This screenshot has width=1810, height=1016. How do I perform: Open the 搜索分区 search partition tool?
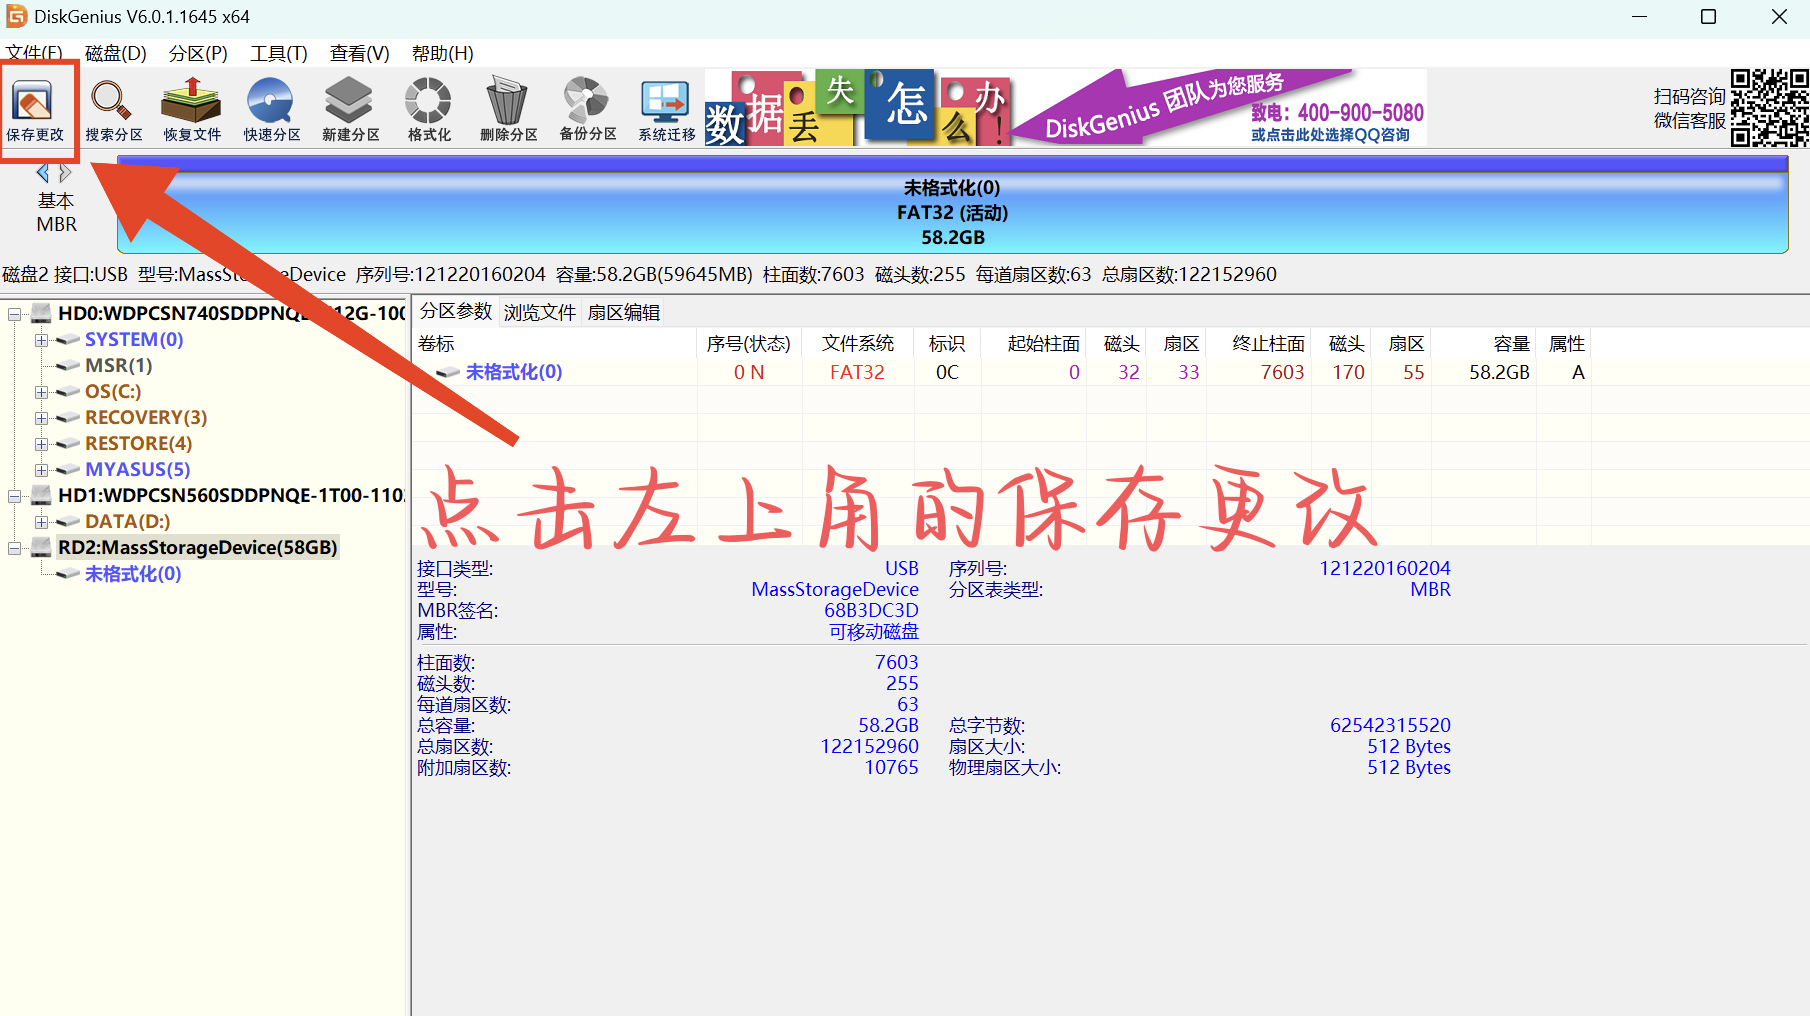(113, 110)
